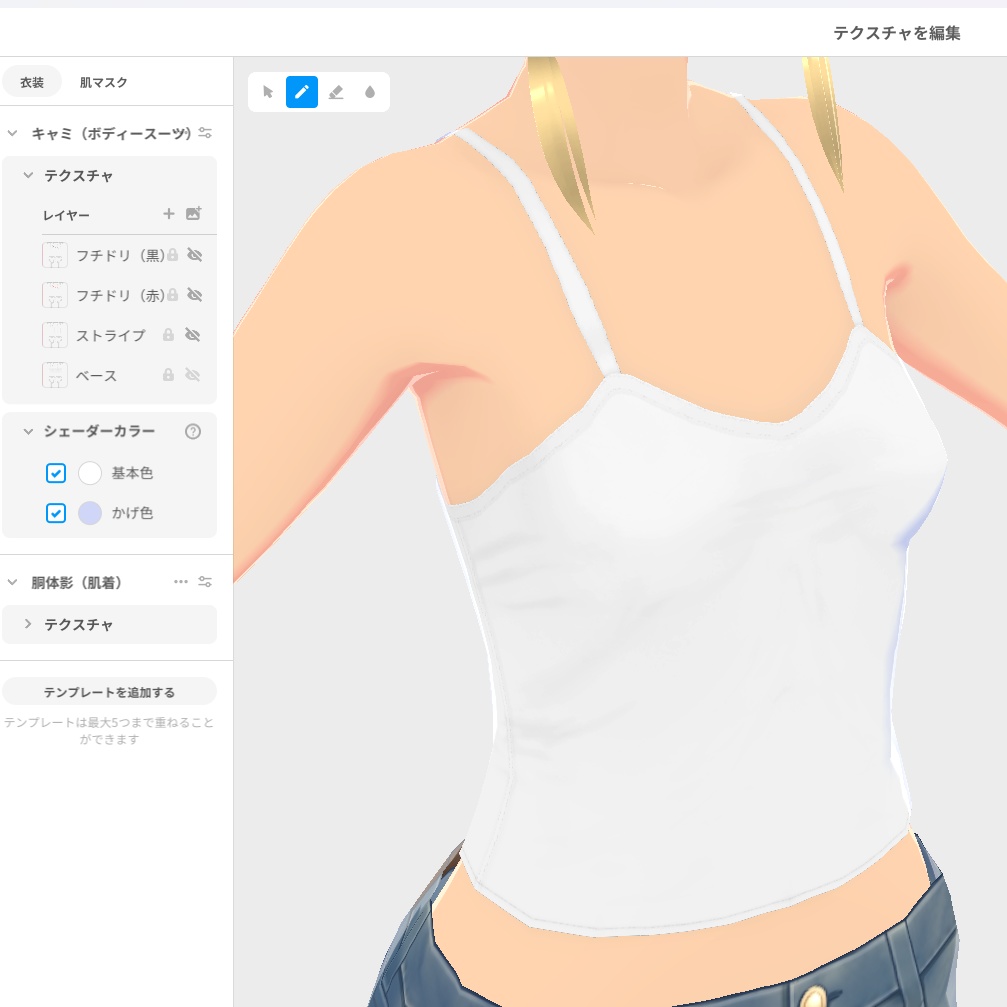Image resolution: width=1007 pixels, height=1007 pixels.
Task: Uncheck the かげ色 checkbox
Action: [x=56, y=513]
